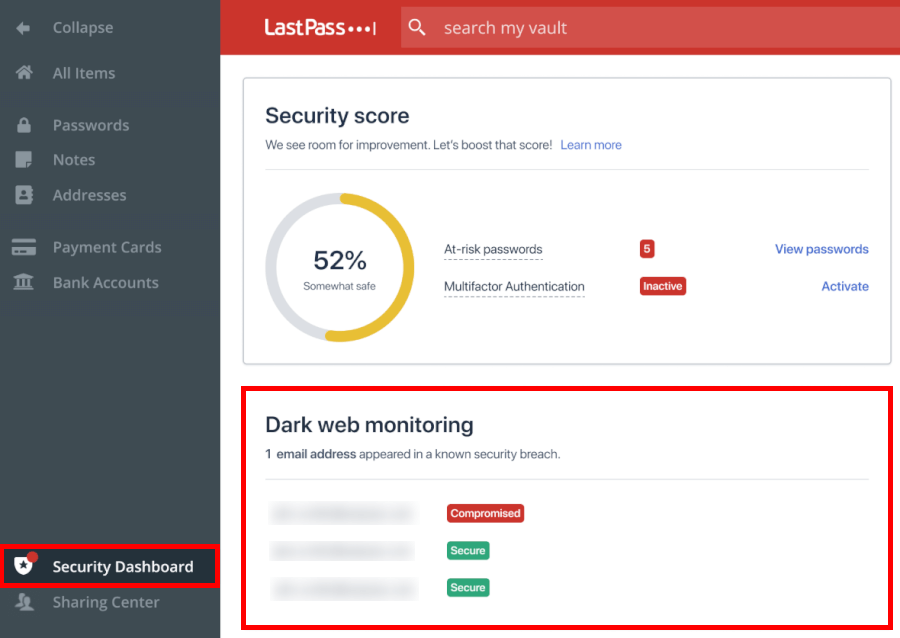Click the LastPass logo
The height and width of the screenshot is (638, 900).
click(320, 27)
